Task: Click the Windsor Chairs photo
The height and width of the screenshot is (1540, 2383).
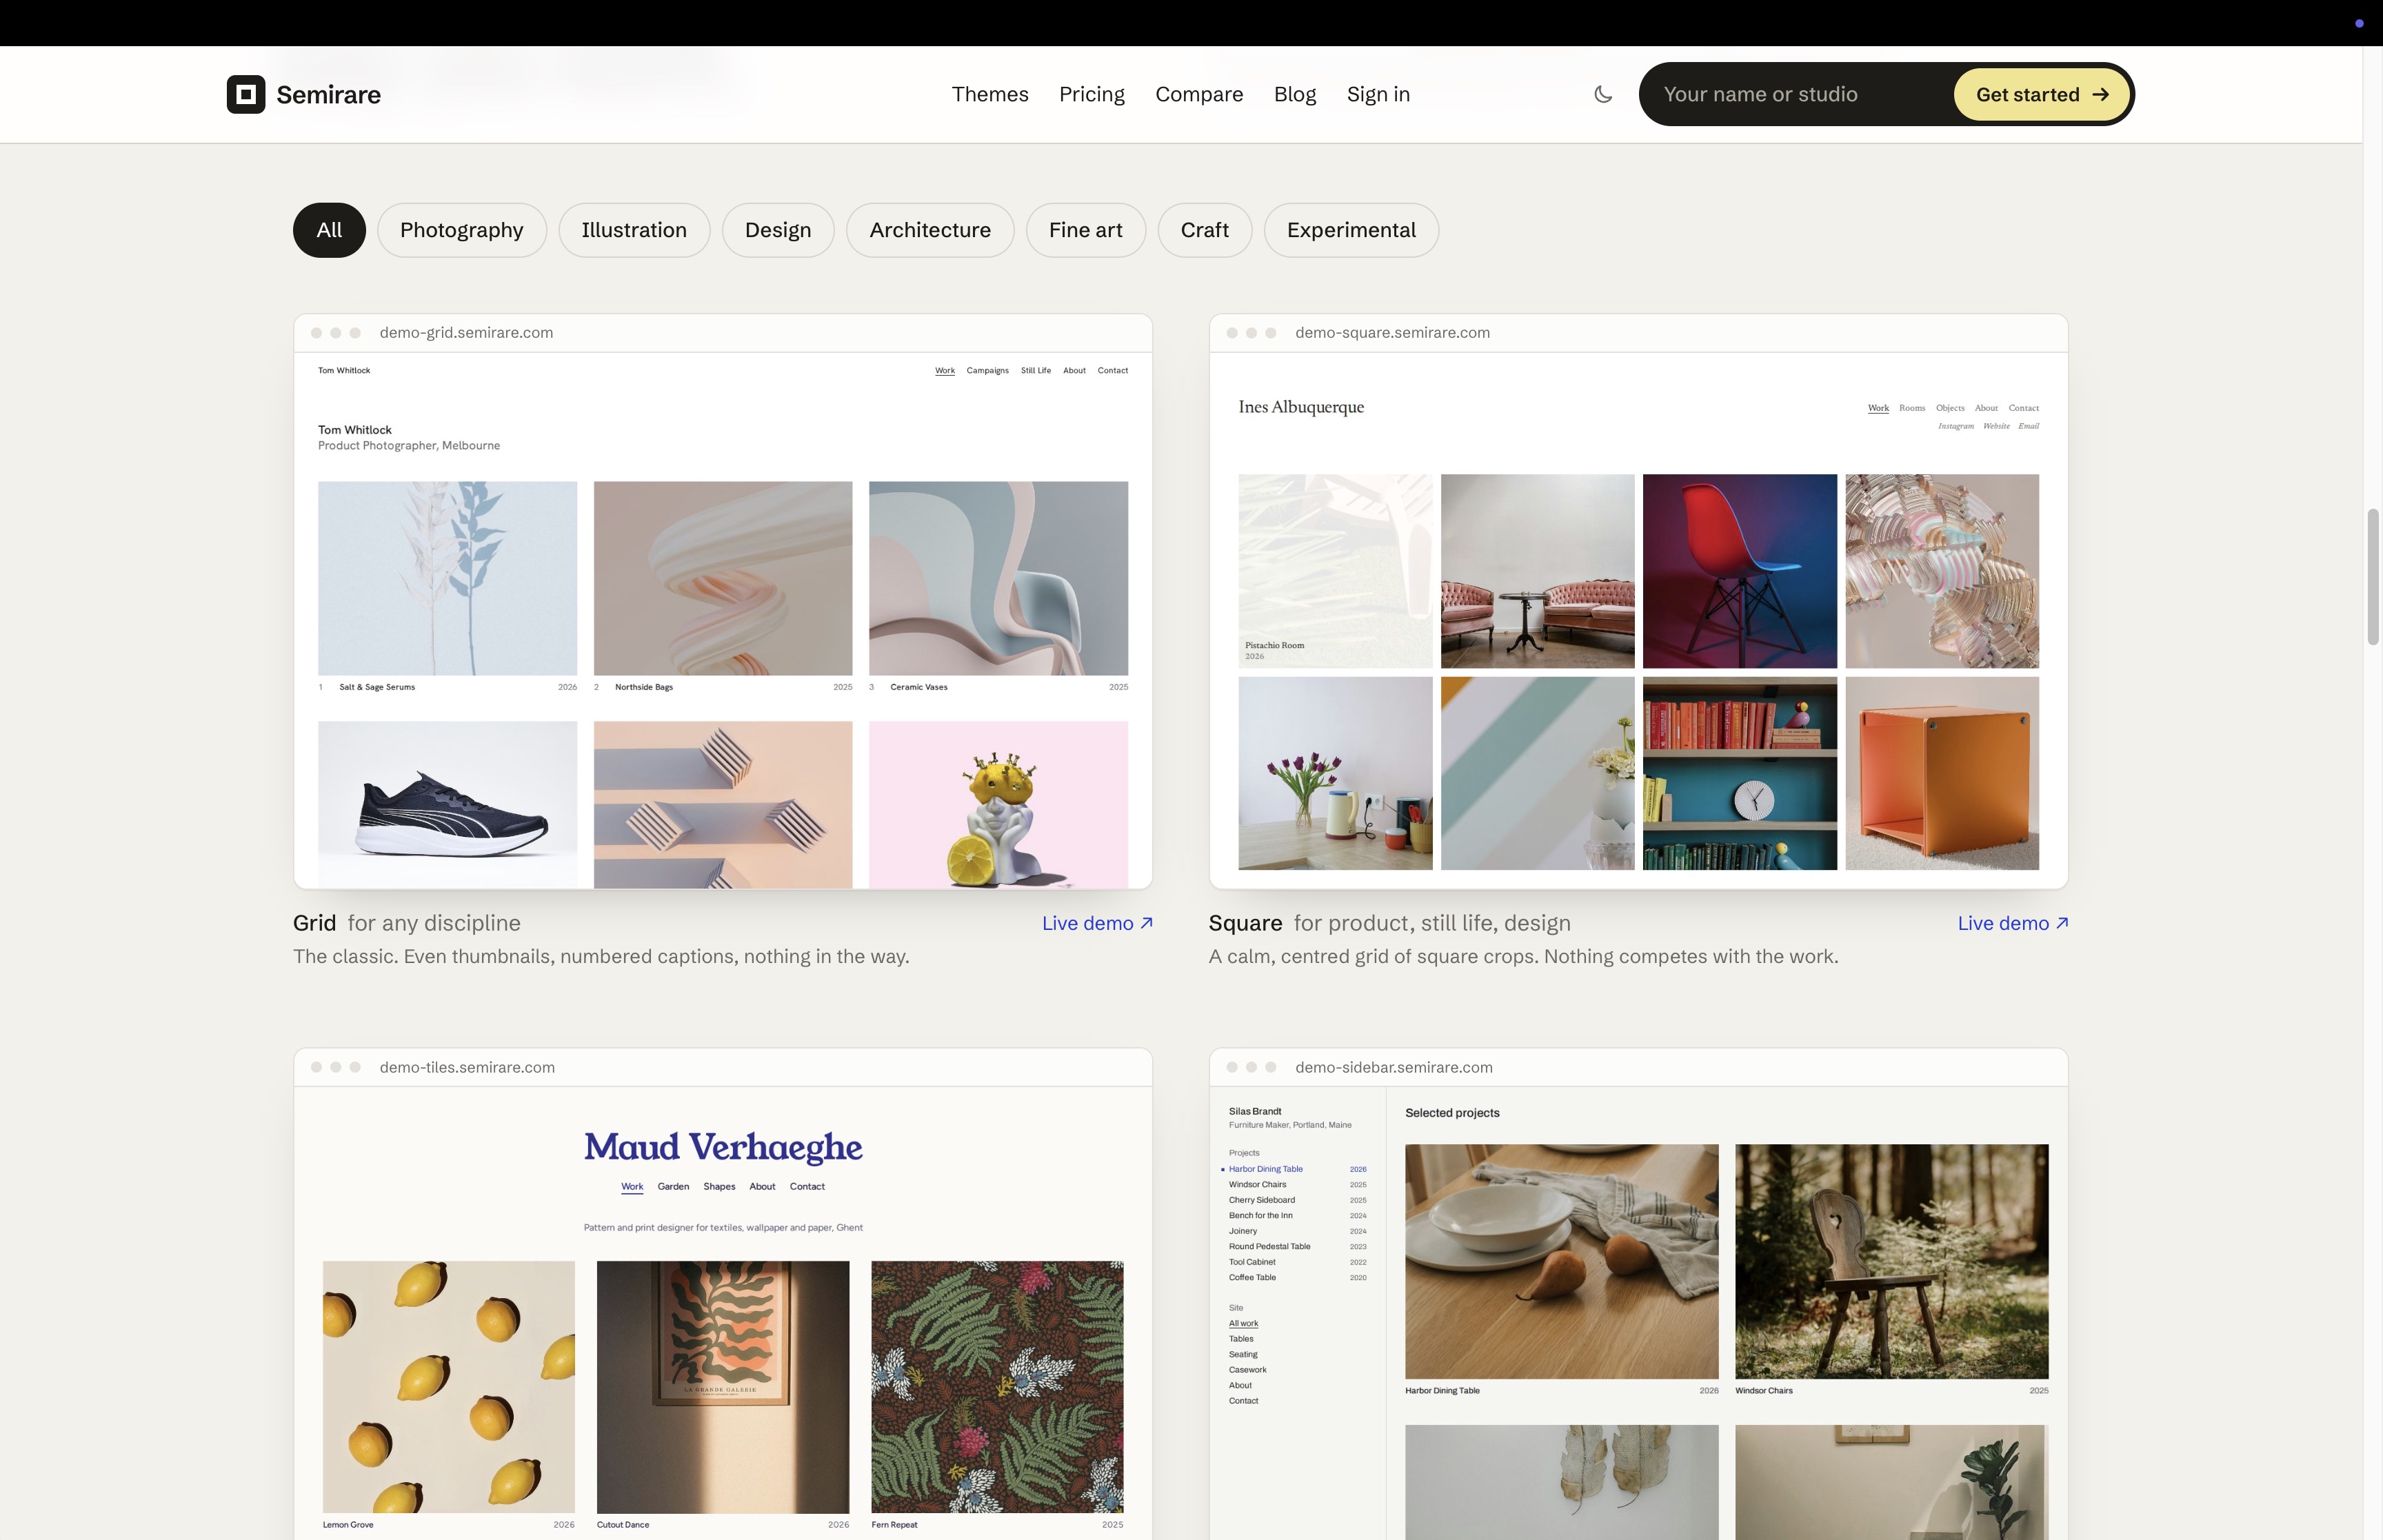Action: pyautogui.click(x=1892, y=1262)
